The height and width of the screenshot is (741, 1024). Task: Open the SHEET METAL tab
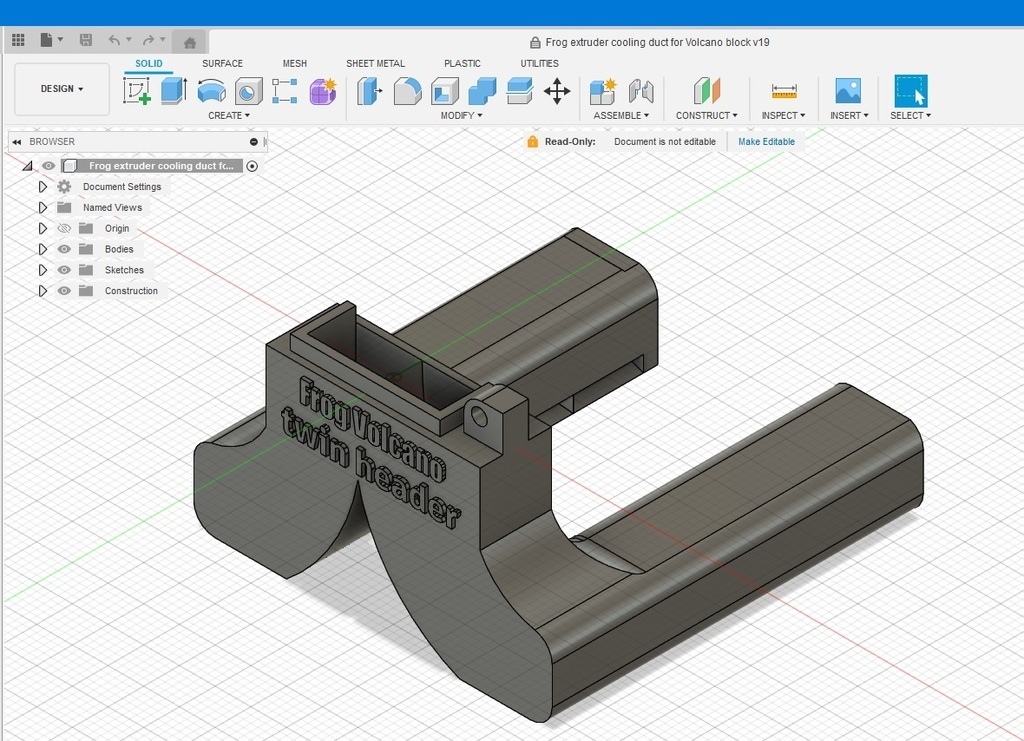click(375, 63)
